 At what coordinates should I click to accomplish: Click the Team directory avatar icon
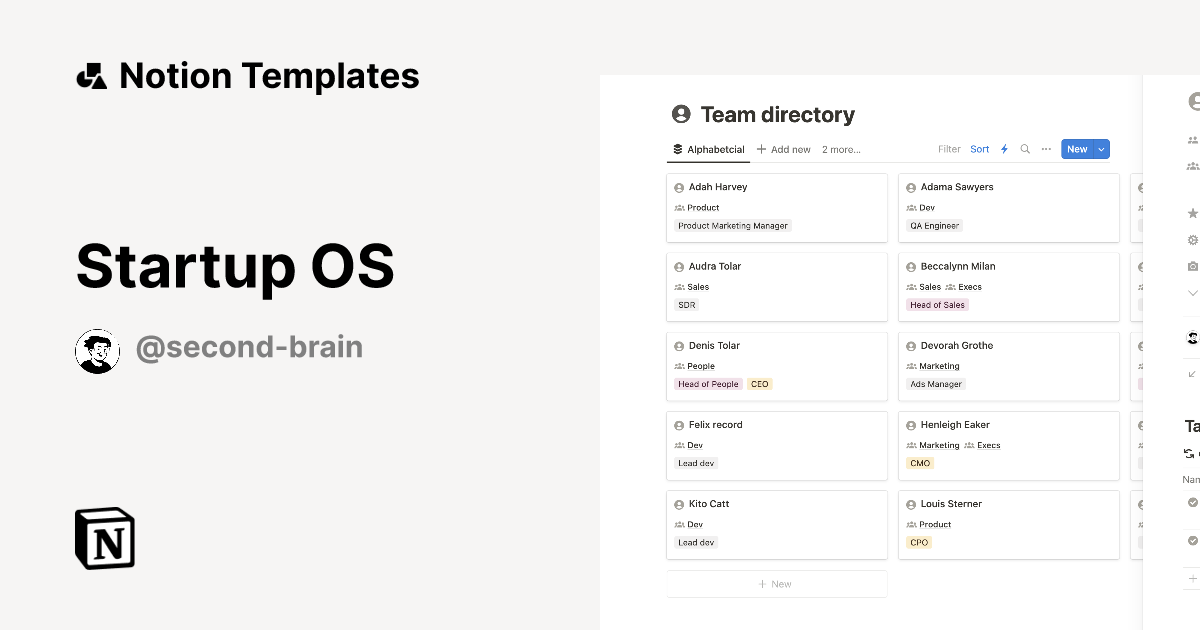pos(679,114)
